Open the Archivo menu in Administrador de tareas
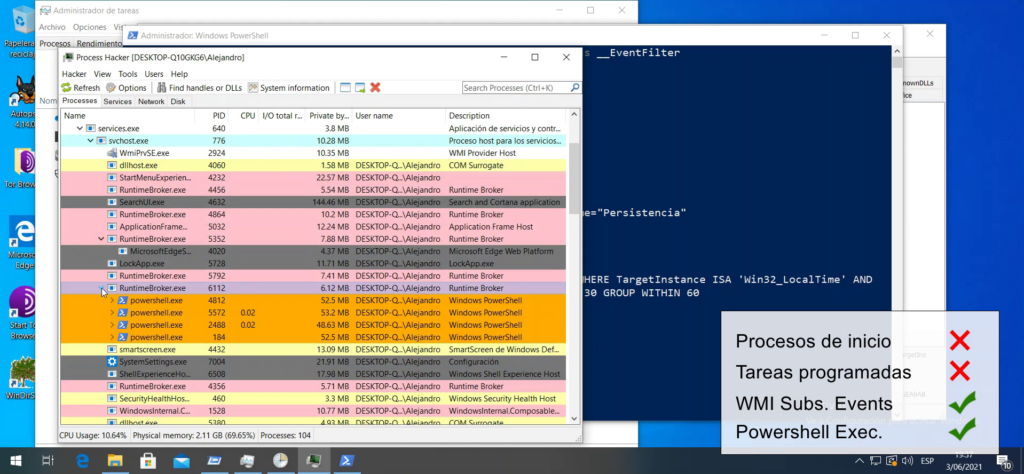This screenshot has height=474, width=1024. coord(52,27)
